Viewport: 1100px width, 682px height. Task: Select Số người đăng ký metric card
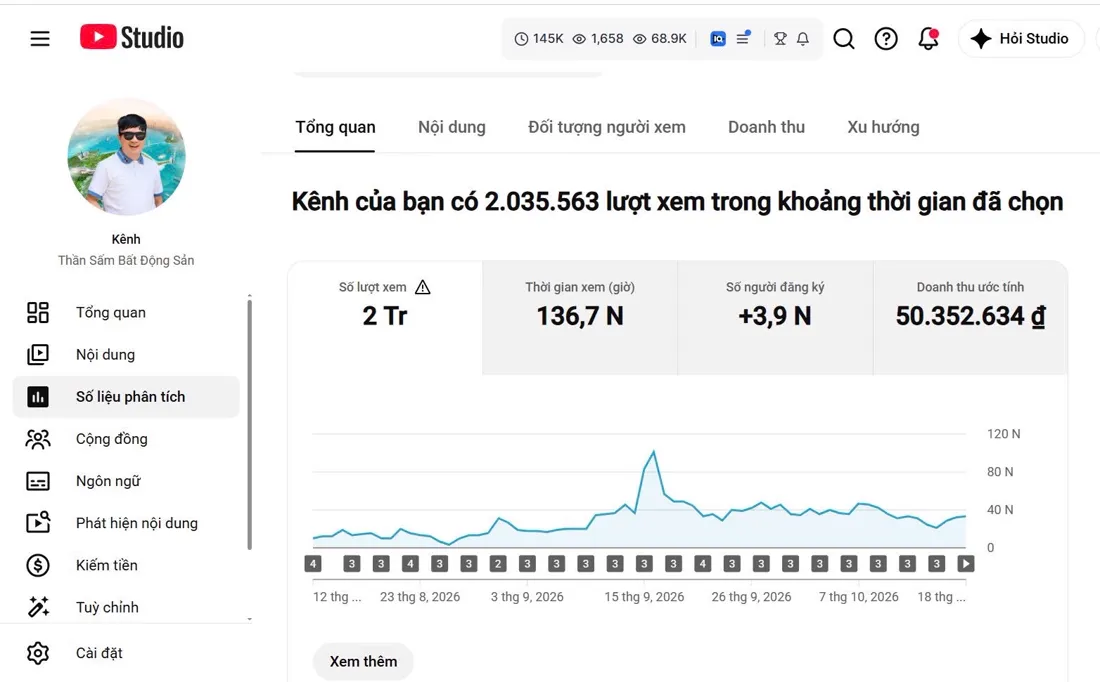tap(775, 318)
